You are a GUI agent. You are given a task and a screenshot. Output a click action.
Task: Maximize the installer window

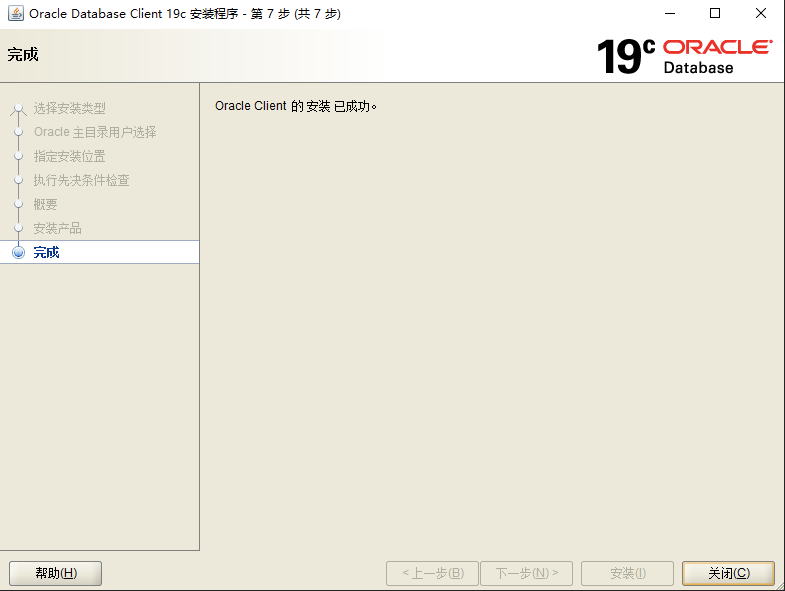pos(715,14)
